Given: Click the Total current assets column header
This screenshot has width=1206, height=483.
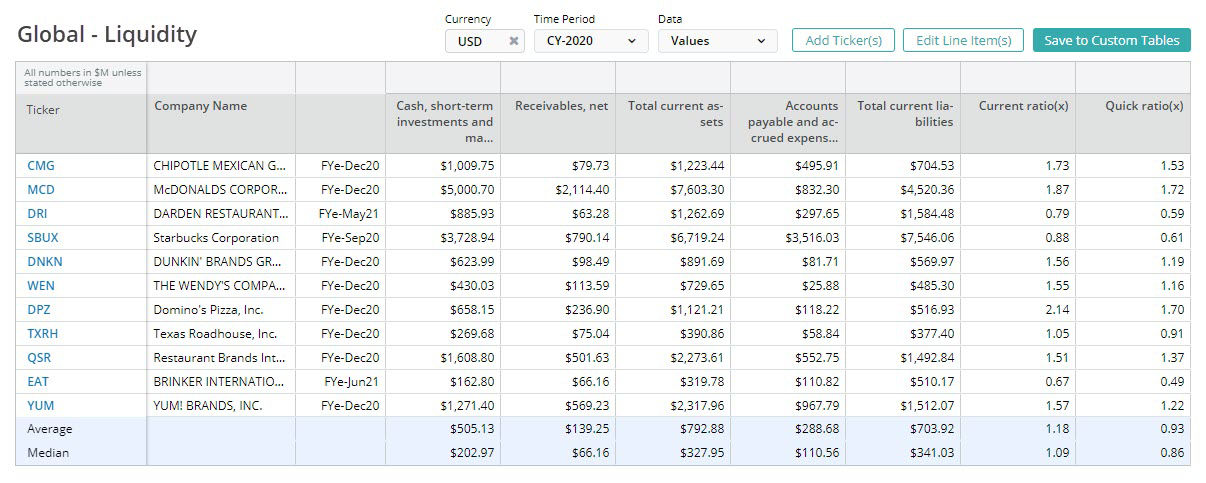Looking at the screenshot, I should pos(673,122).
